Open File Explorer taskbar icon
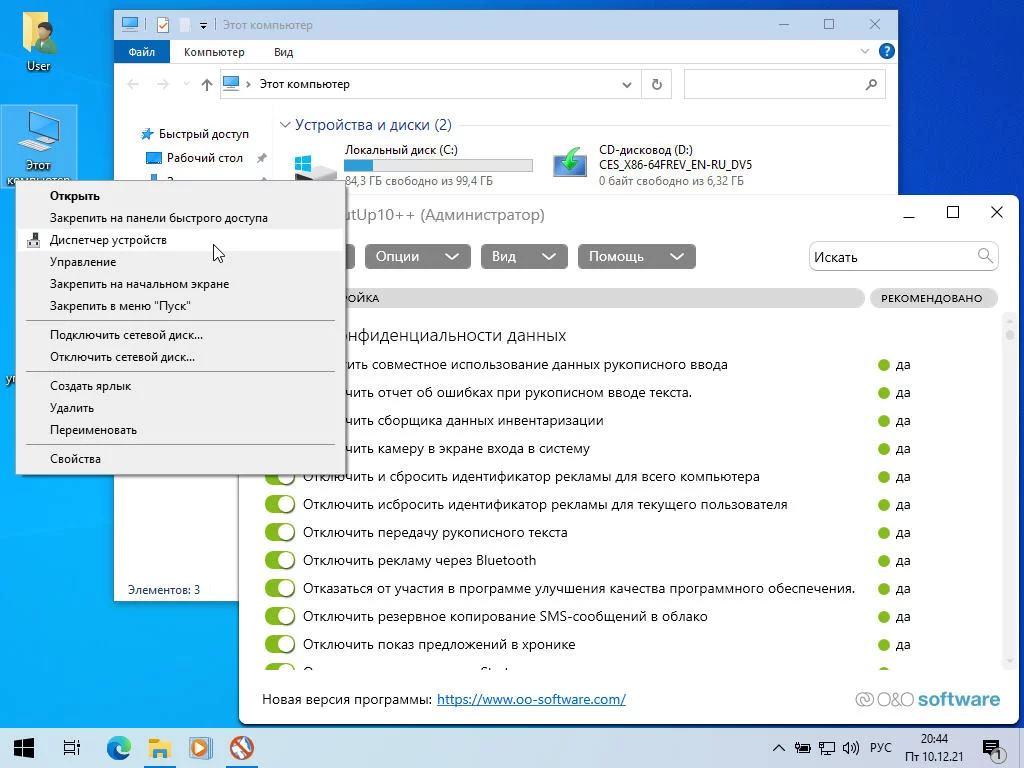This screenshot has width=1024, height=768. click(159, 747)
